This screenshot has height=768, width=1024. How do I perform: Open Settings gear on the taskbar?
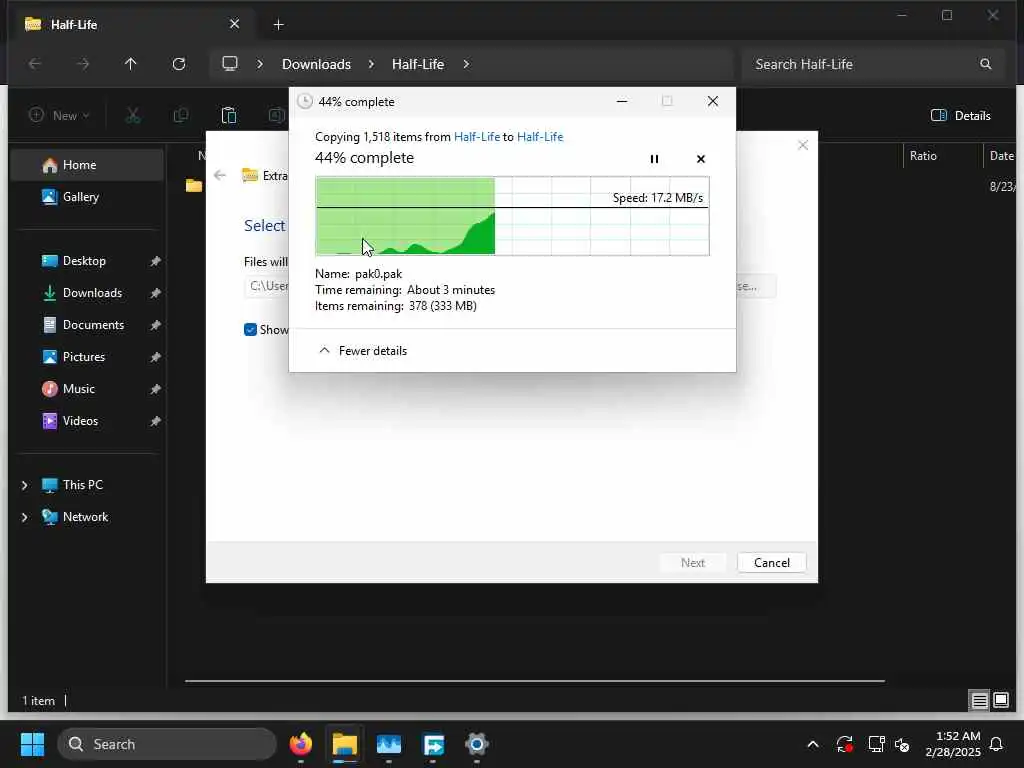click(477, 744)
